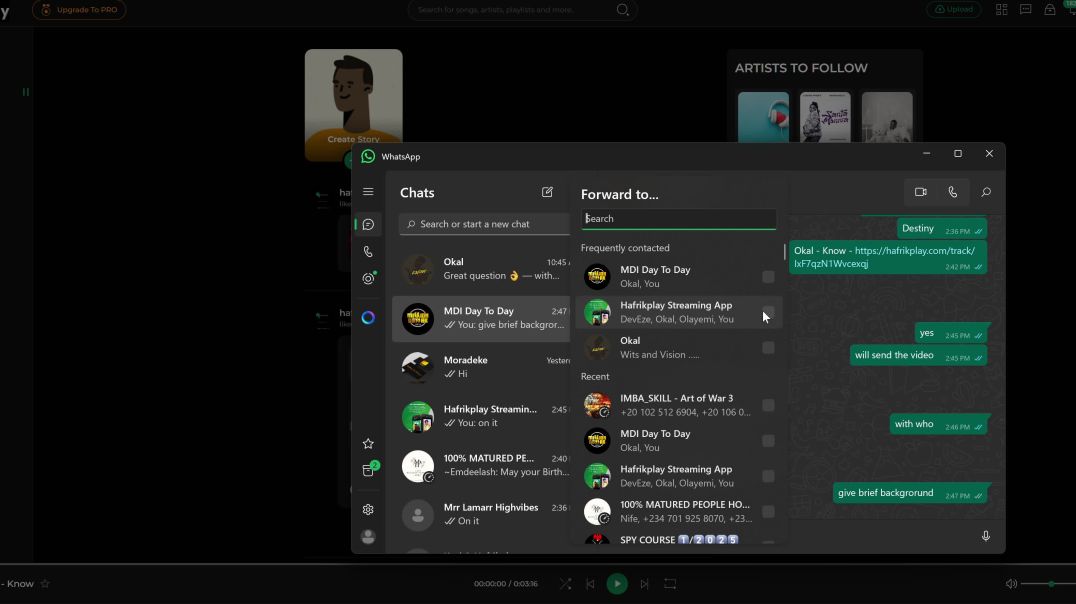This screenshot has width=1076, height=604.
Task: Click Search or start a new chat
Action: [x=484, y=224]
